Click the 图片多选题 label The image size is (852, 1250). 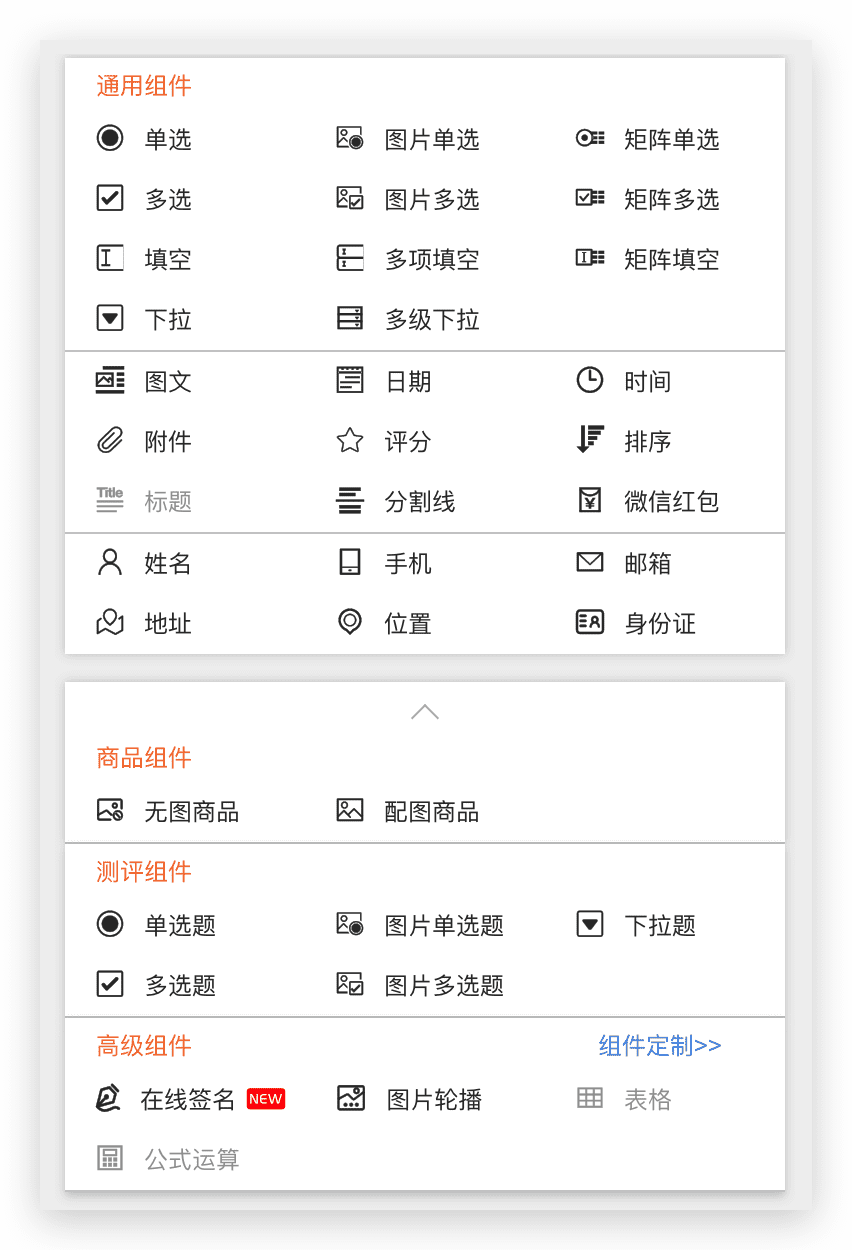(444, 985)
